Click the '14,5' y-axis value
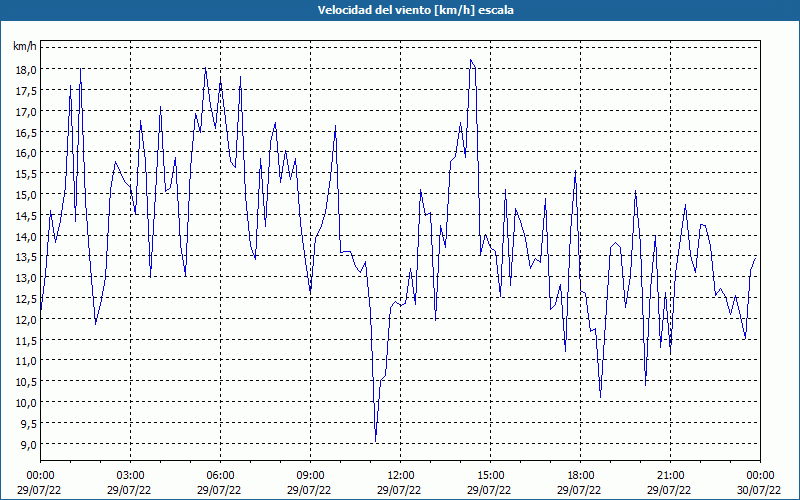 click(x=26, y=215)
